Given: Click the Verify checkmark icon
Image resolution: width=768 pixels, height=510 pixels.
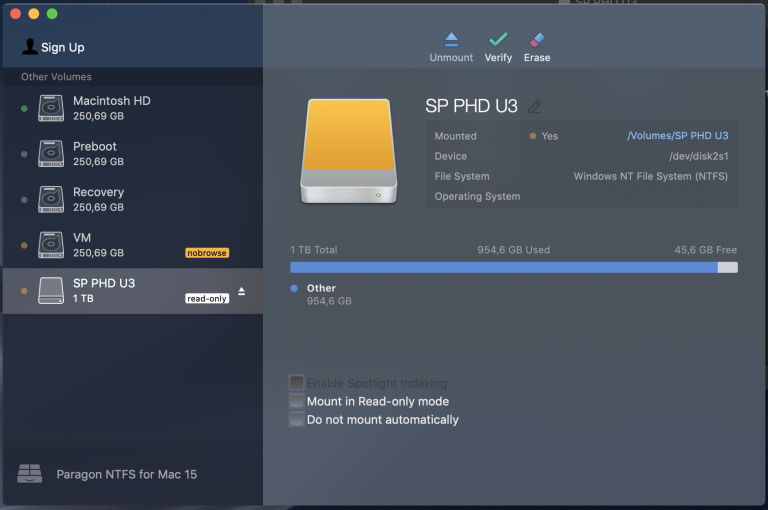Looking at the screenshot, I should pos(498,39).
